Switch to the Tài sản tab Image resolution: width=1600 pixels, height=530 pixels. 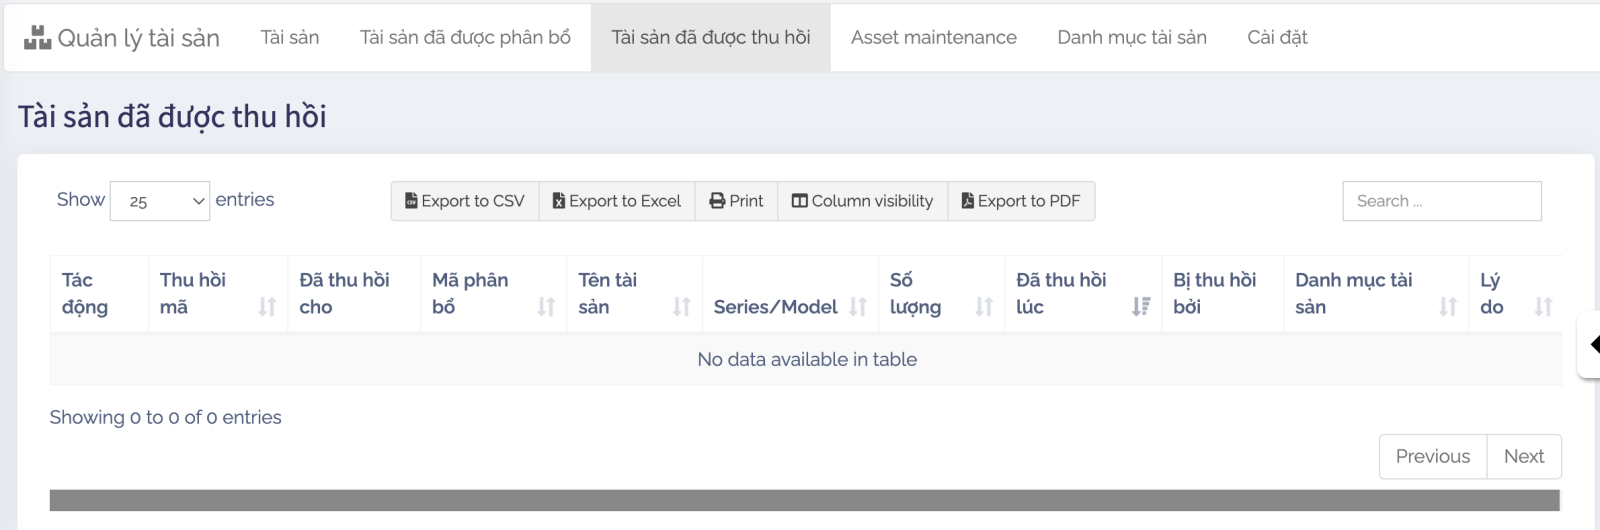pos(290,37)
